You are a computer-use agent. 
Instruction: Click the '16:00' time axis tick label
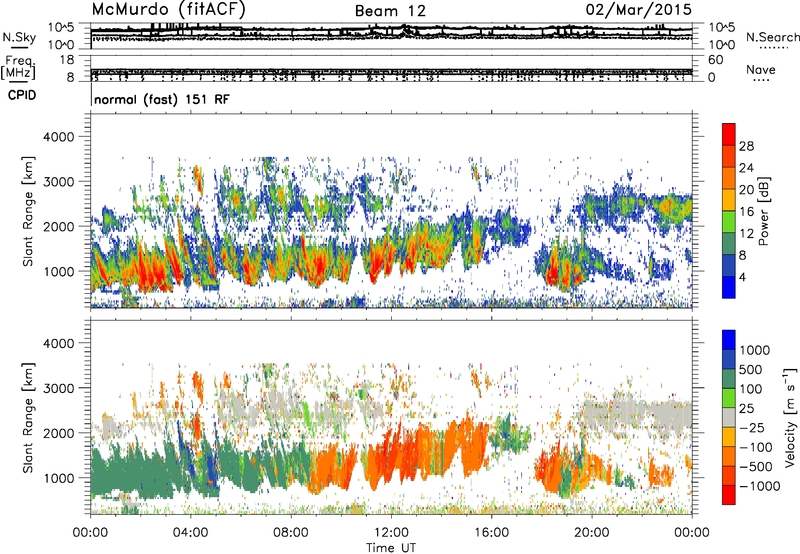[491, 533]
